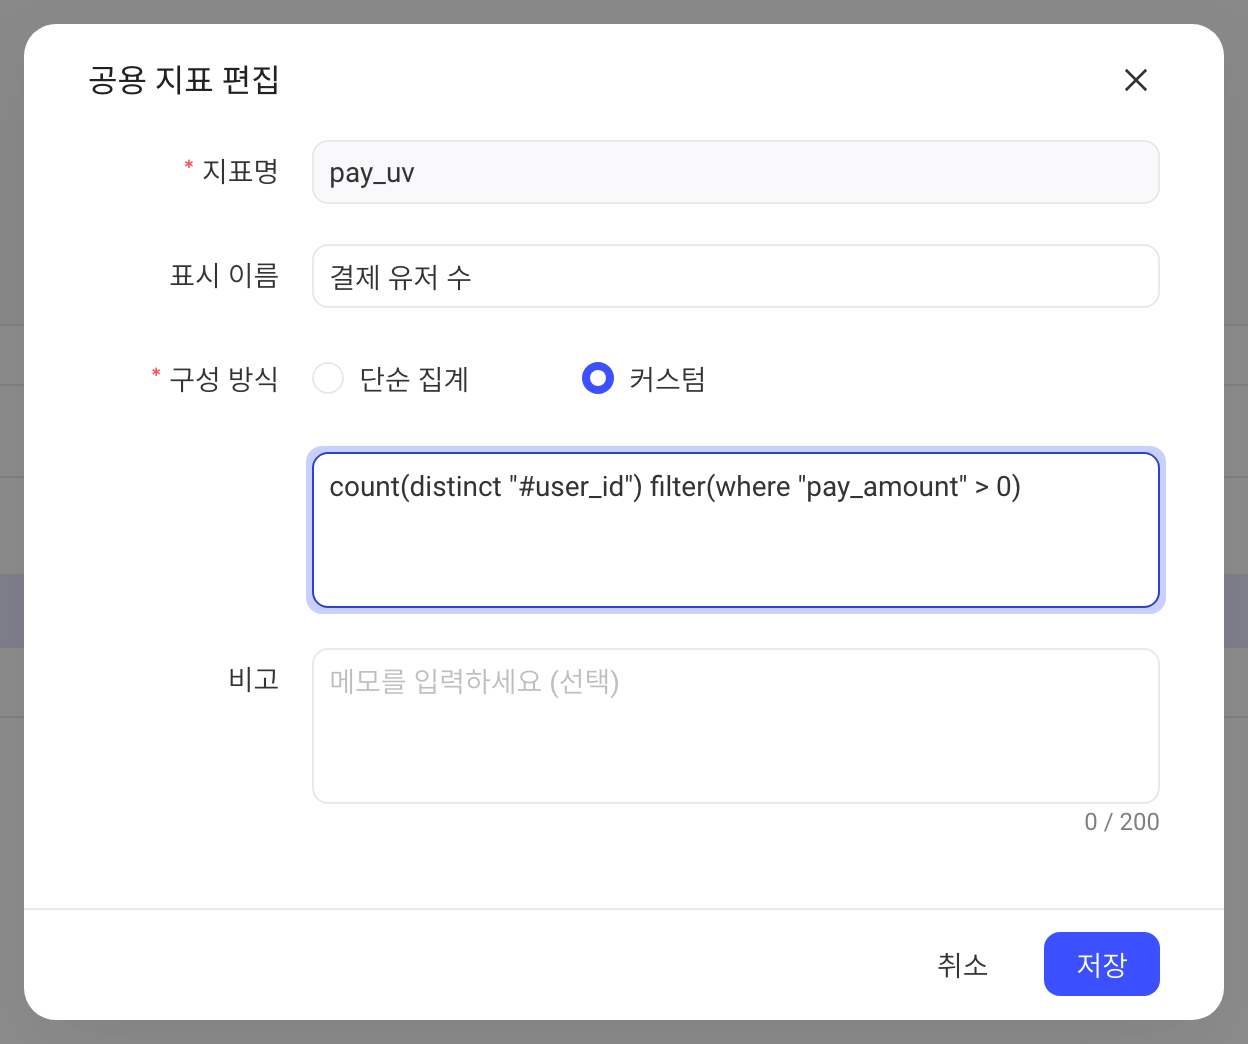This screenshot has height=1044, width=1248.
Task: Cancel editing with the 취소 button
Action: pyautogui.click(x=962, y=964)
